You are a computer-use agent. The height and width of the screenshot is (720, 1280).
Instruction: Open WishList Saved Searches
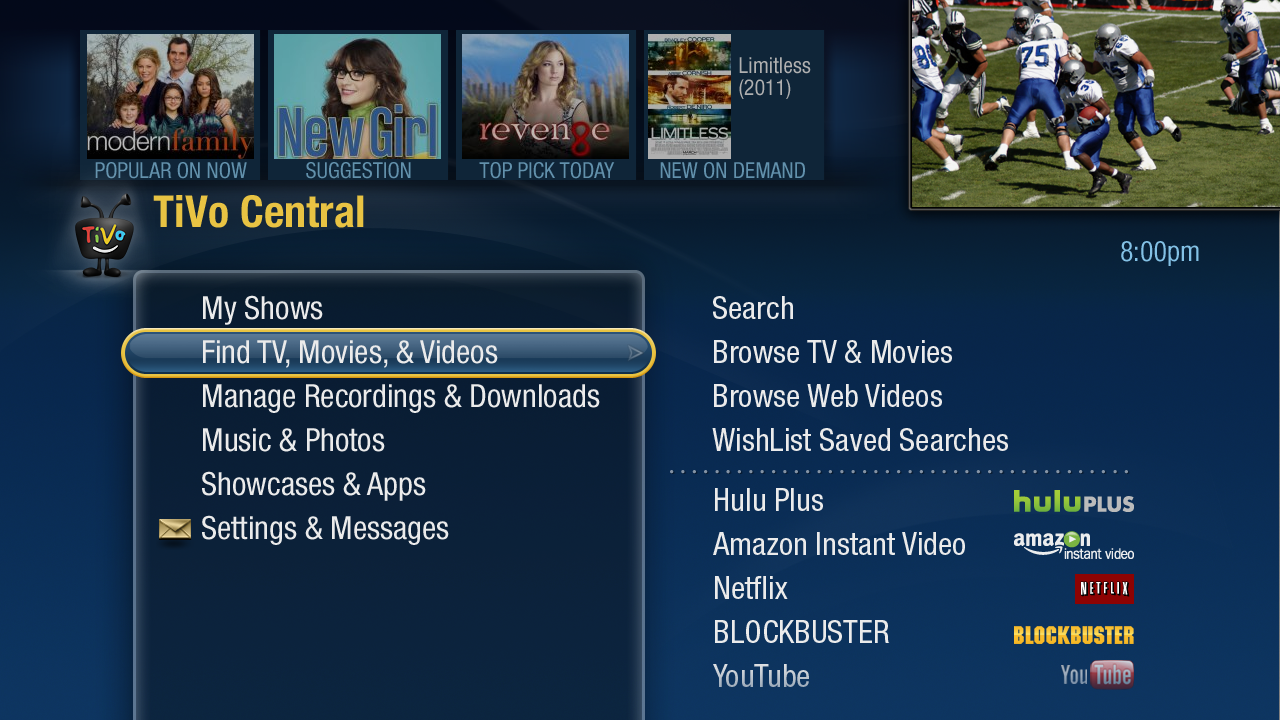pyautogui.click(x=860, y=440)
